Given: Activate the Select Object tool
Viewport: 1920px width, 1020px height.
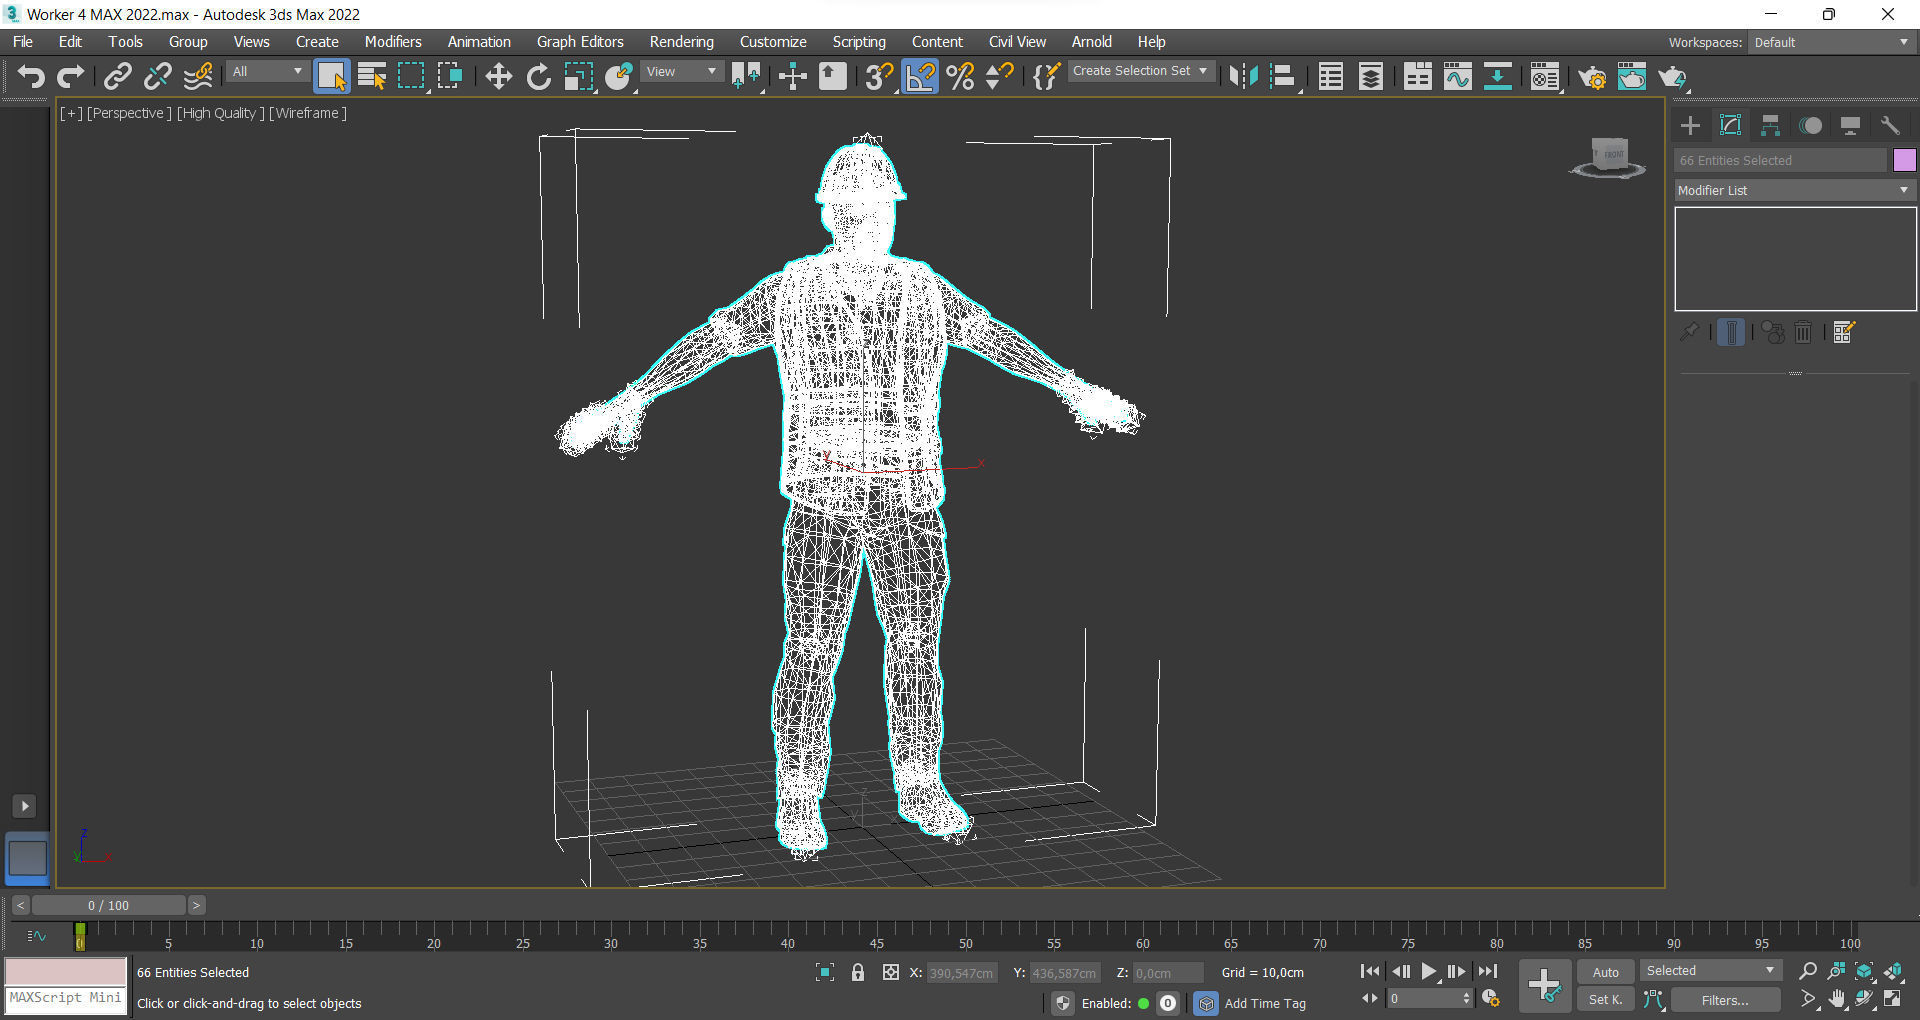Looking at the screenshot, I should point(331,76).
